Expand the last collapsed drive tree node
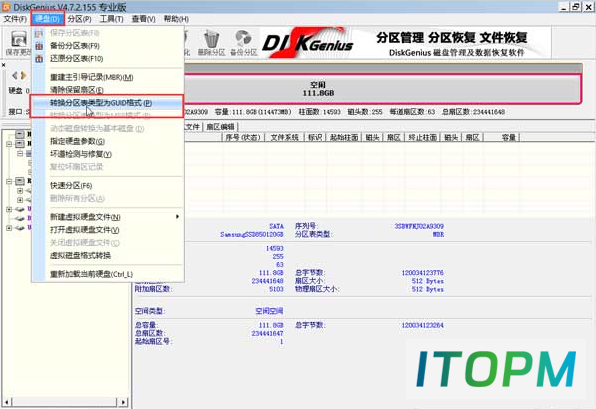The width and height of the screenshot is (596, 409). (x=9, y=228)
